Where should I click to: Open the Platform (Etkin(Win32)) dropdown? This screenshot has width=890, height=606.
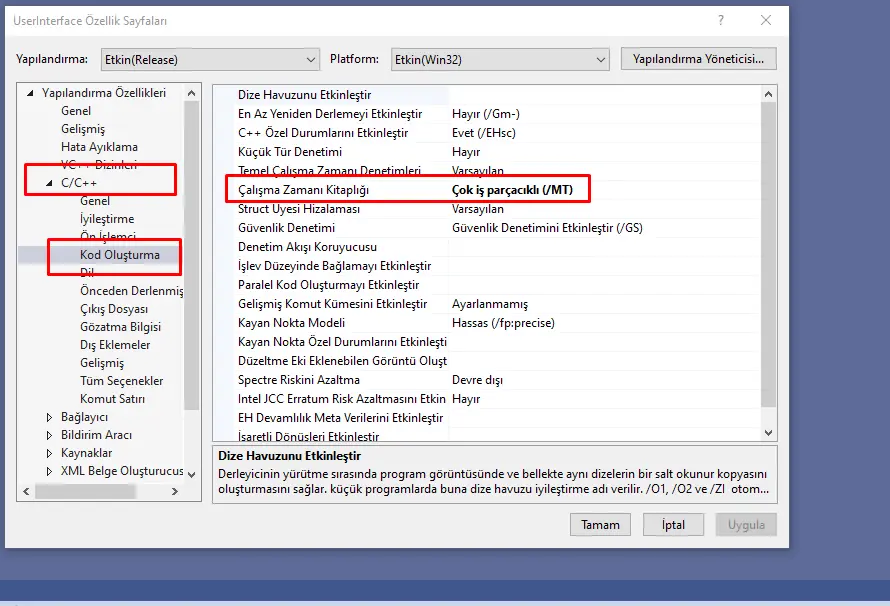pos(500,60)
